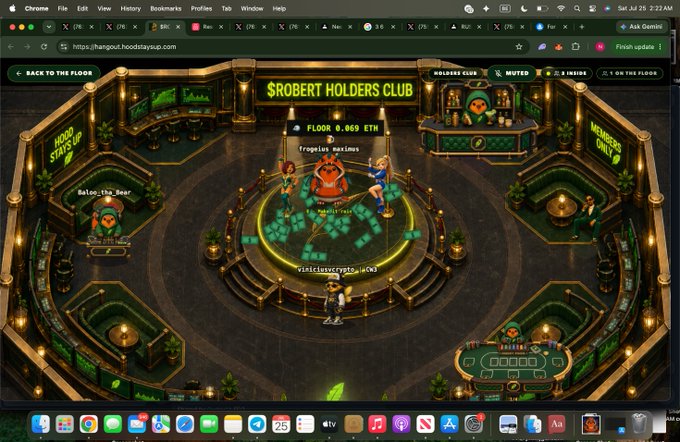Open Finder from the Dock
680x442 pixels.
40,424
